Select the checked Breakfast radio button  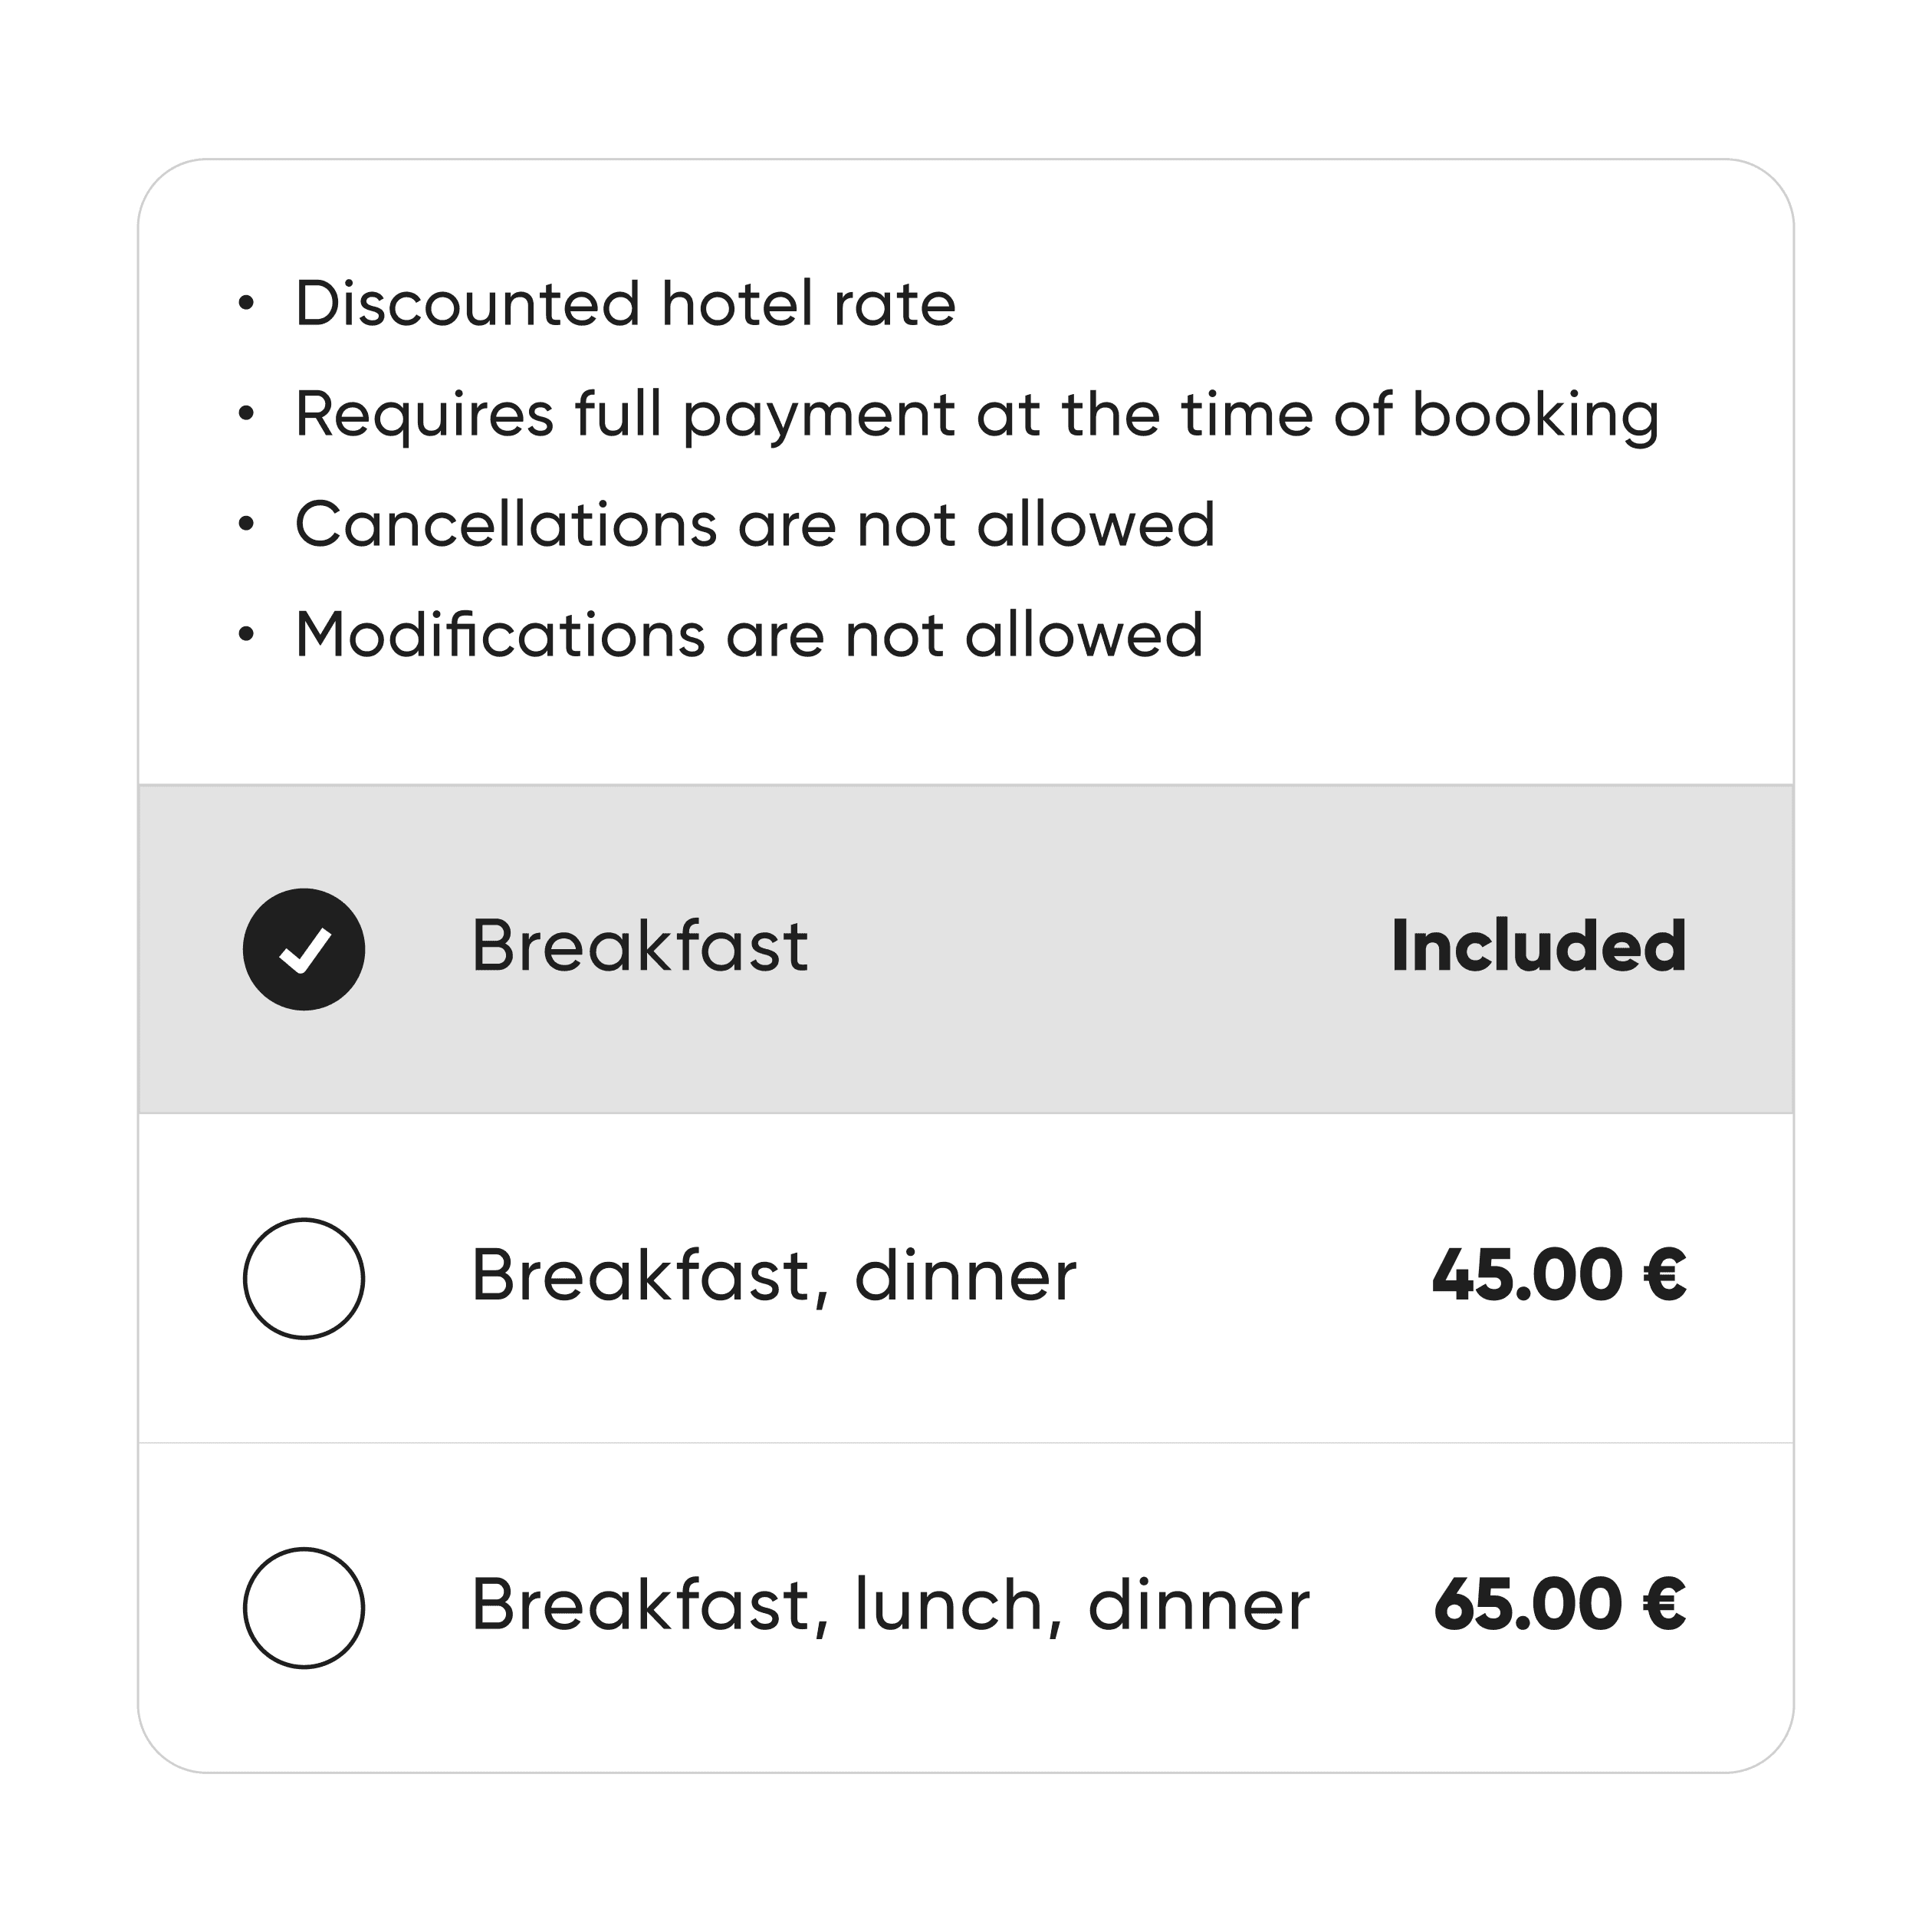point(304,949)
